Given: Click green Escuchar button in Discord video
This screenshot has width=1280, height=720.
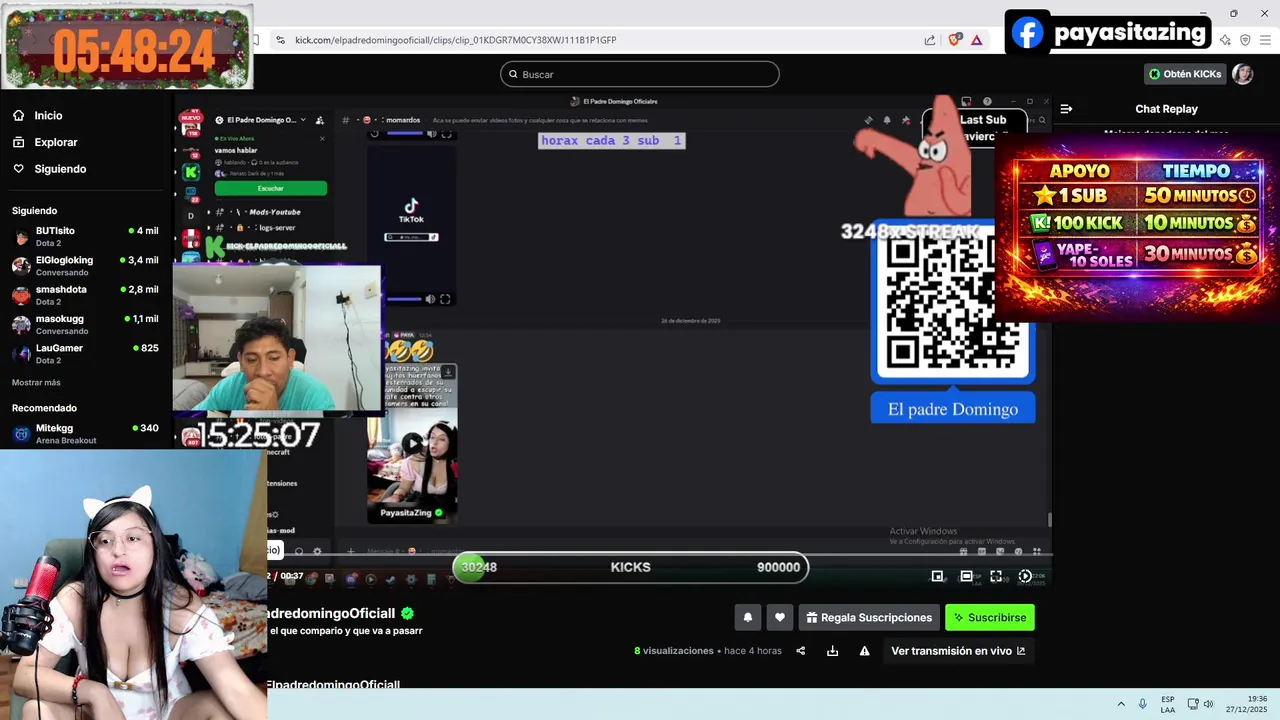Looking at the screenshot, I should (270, 188).
